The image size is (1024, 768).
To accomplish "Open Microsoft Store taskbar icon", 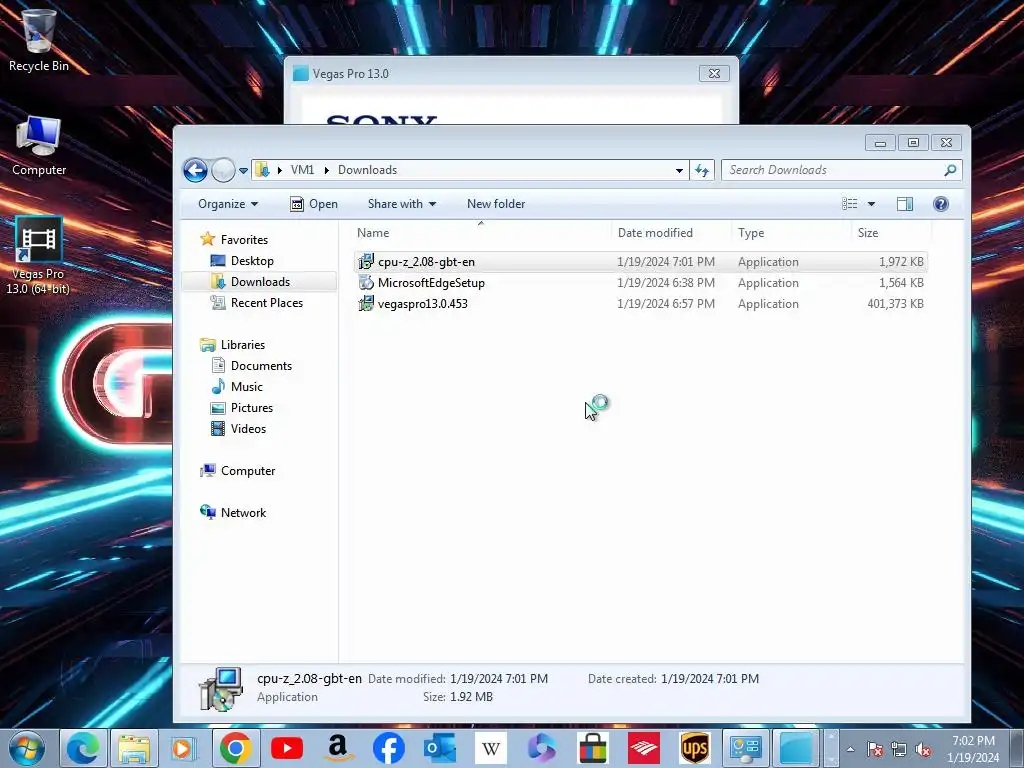I will 592,748.
